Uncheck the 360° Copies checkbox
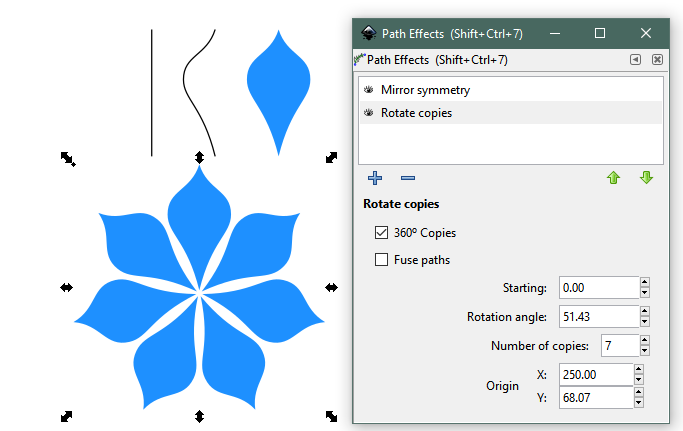Image resolution: width=683 pixels, height=431 pixels. click(x=381, y=233)
